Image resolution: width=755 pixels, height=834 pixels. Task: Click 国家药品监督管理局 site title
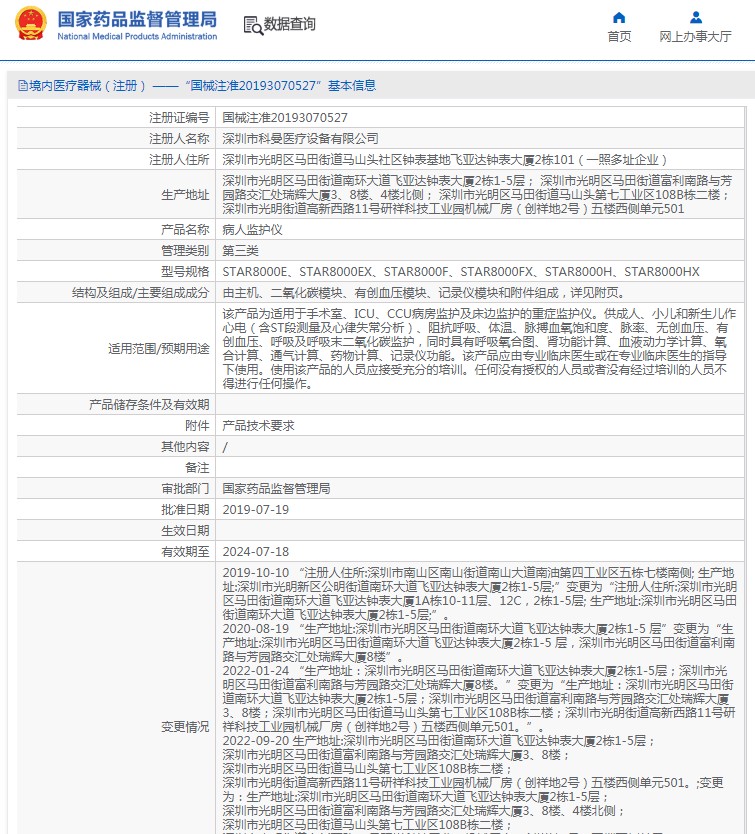point(137,20)
